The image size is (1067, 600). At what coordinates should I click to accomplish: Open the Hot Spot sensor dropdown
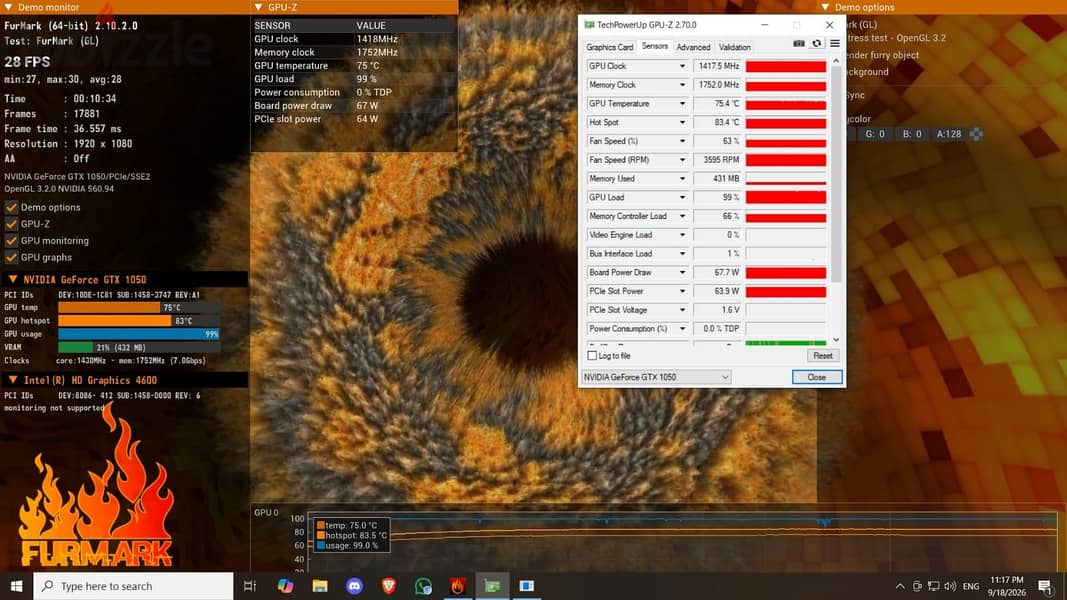coord(682,122)
